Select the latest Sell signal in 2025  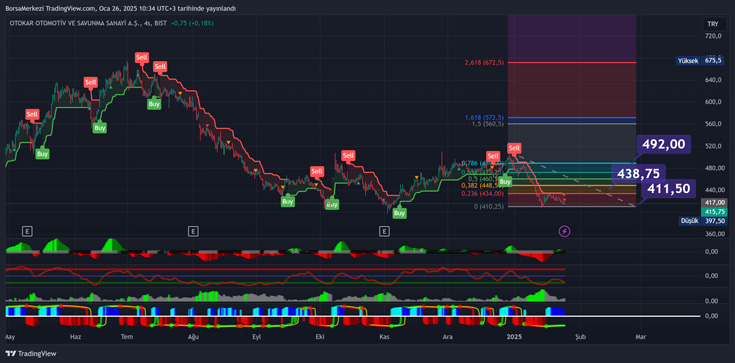point(515,148)
